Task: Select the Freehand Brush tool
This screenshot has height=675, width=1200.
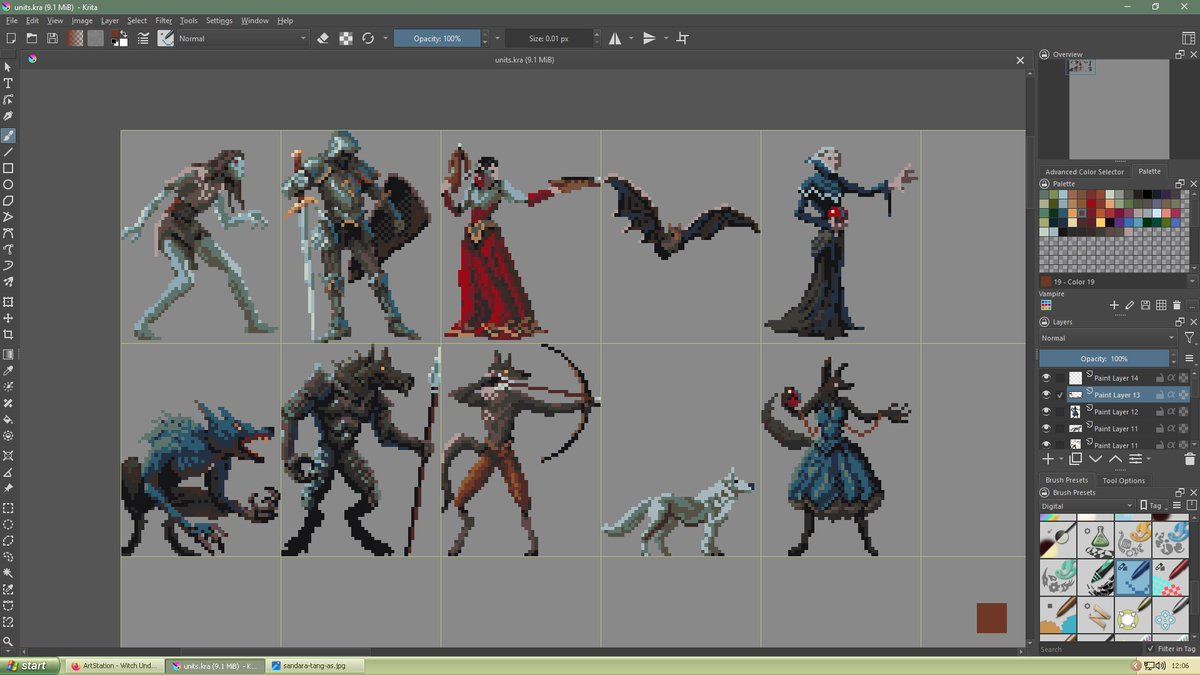Action: point(8,135)
